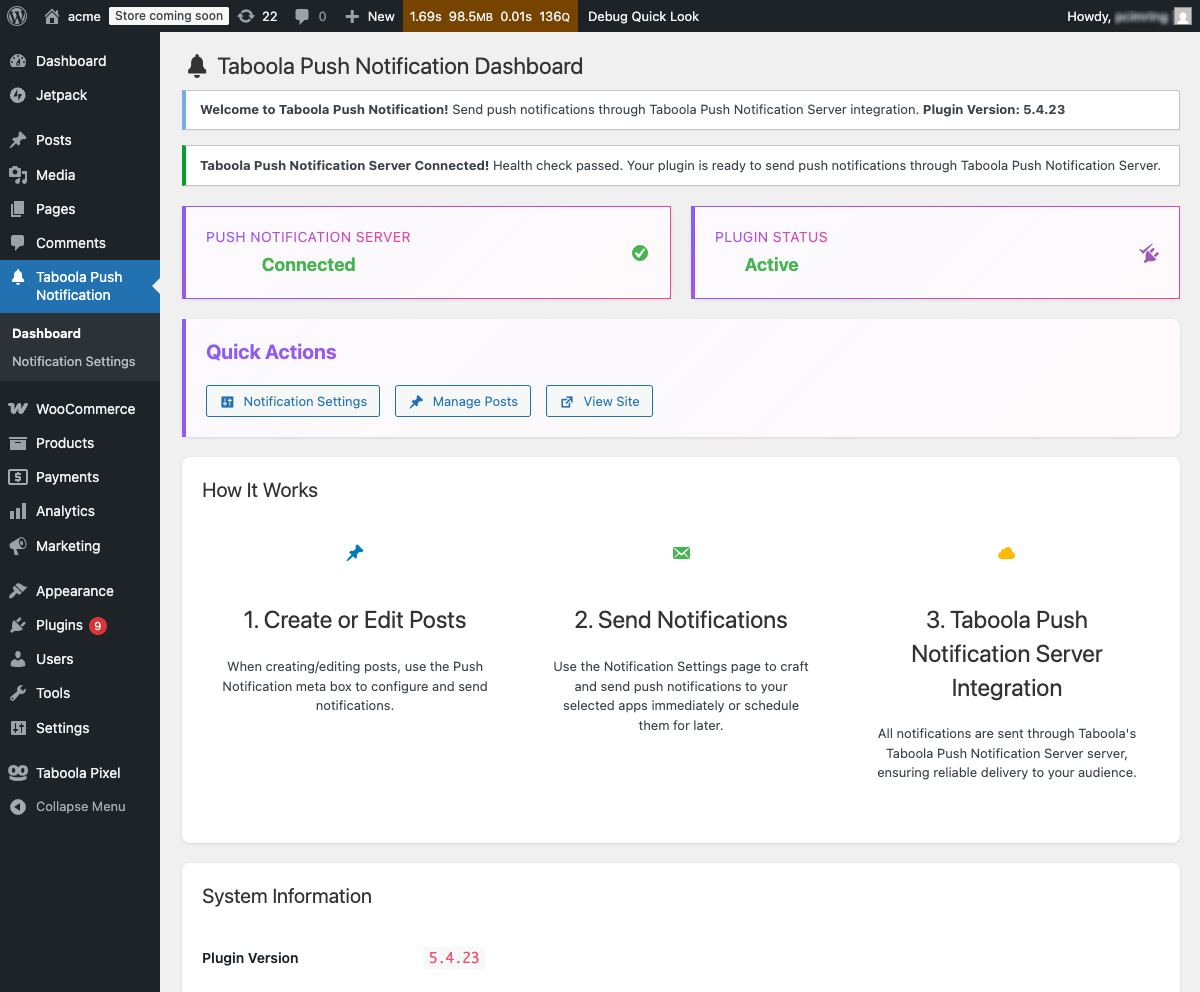This screenshot has height=992, width=1200.
Task: Click the blue pushpin icon above step 1
Action: click(355, 553)
